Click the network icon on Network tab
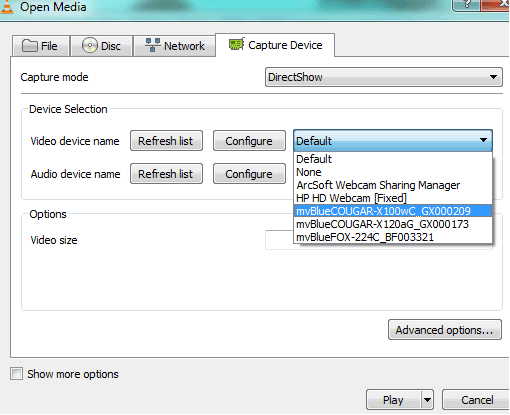 coord(153,45)
